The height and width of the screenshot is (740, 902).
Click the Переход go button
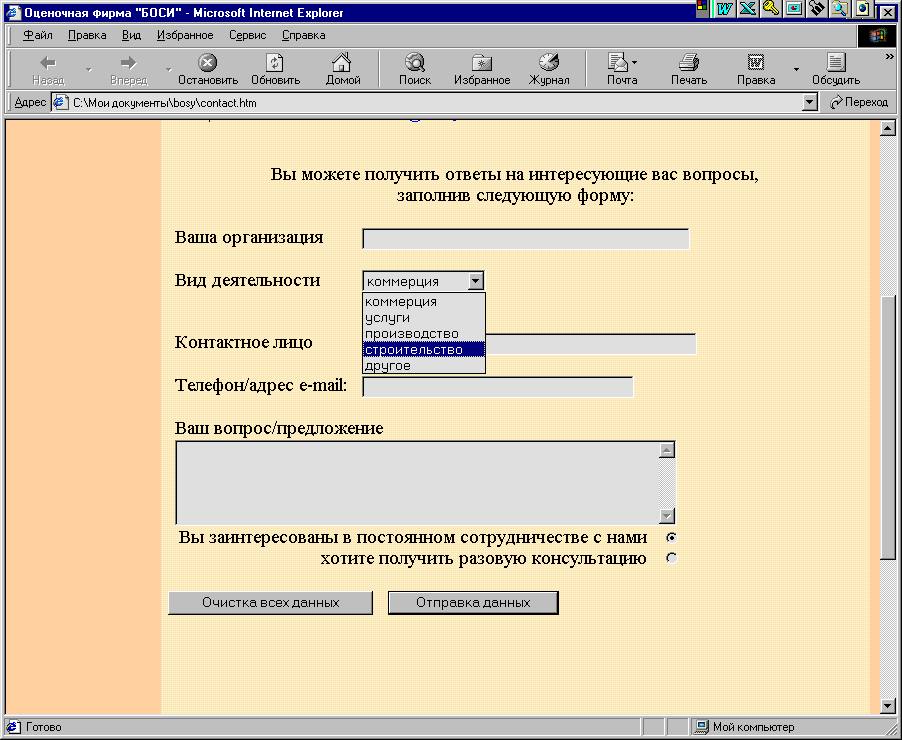point(859,102)
